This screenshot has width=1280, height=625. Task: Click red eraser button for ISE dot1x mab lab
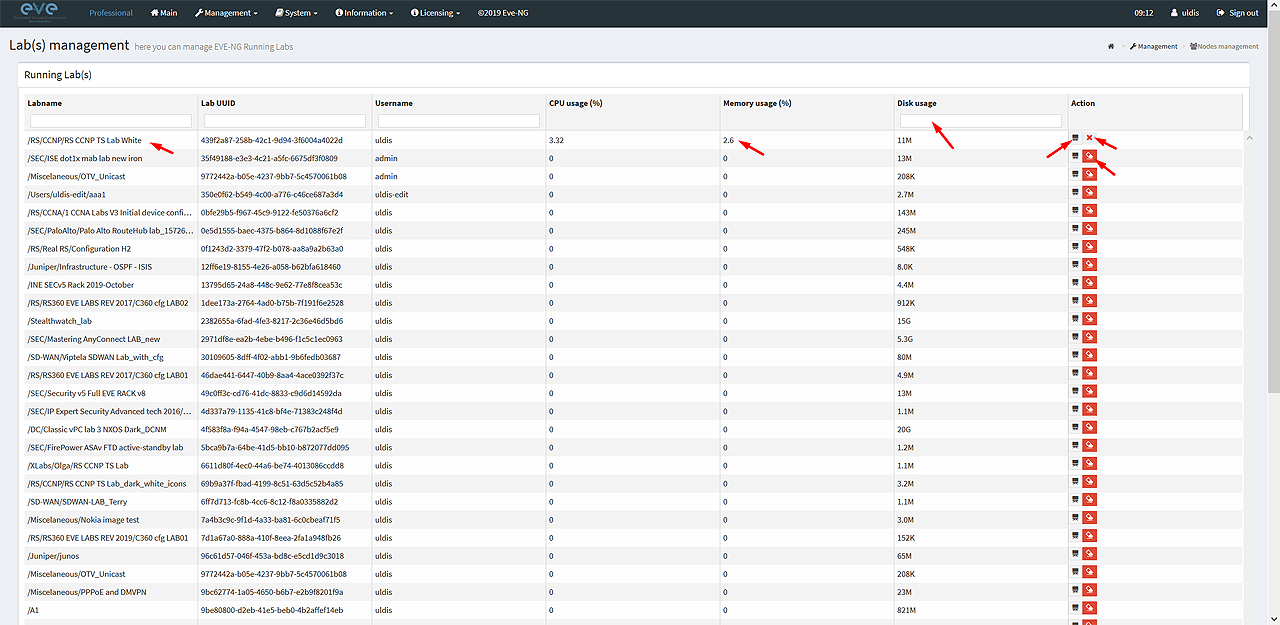pyautogui.click(x=1090, y=156)
